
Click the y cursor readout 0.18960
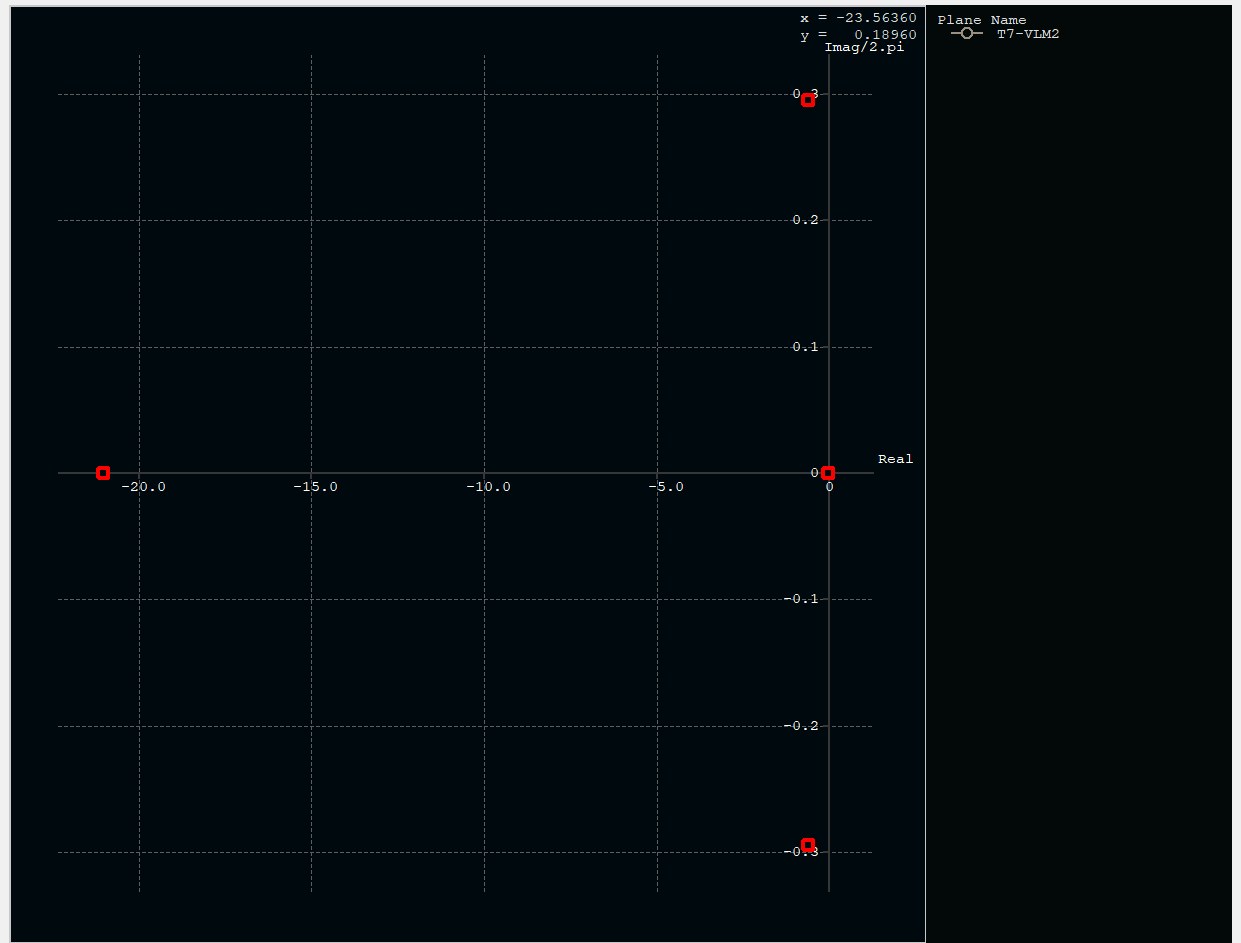pos(858,35)
